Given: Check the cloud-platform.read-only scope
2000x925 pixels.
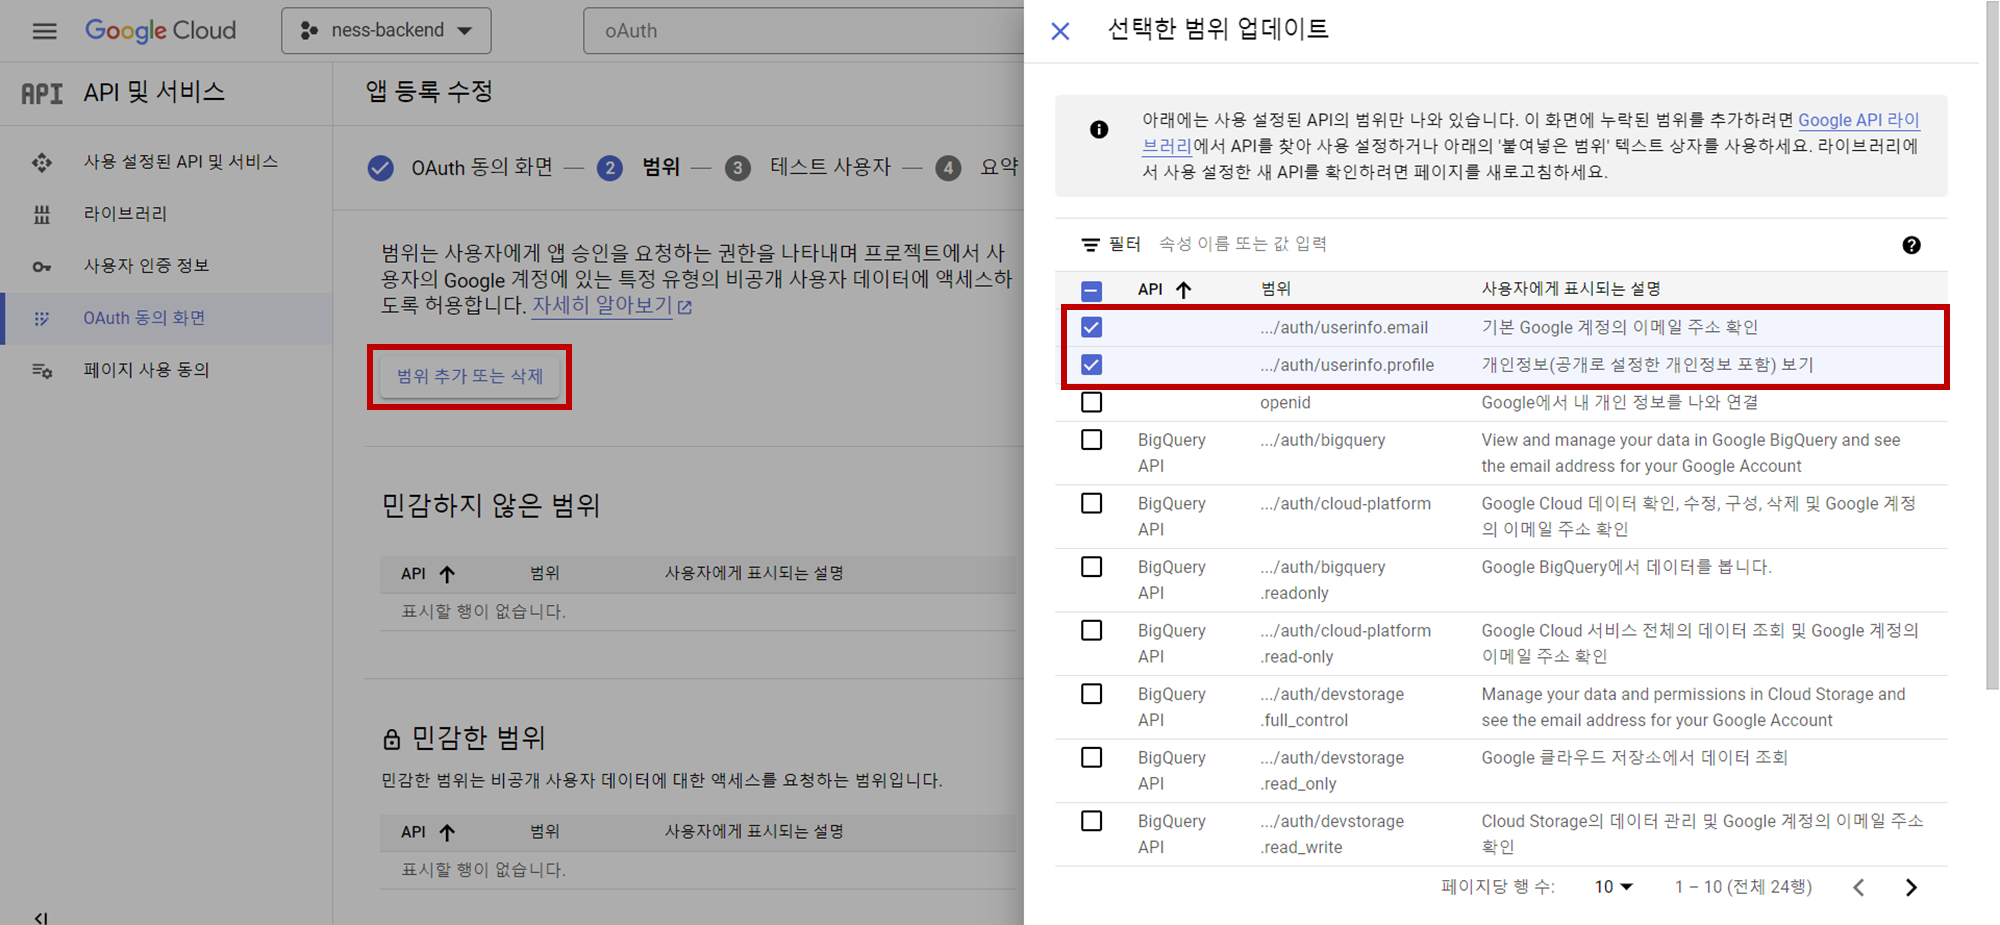Looking at the screenshot, I should pyautogui.click(x=1091, y=630).
